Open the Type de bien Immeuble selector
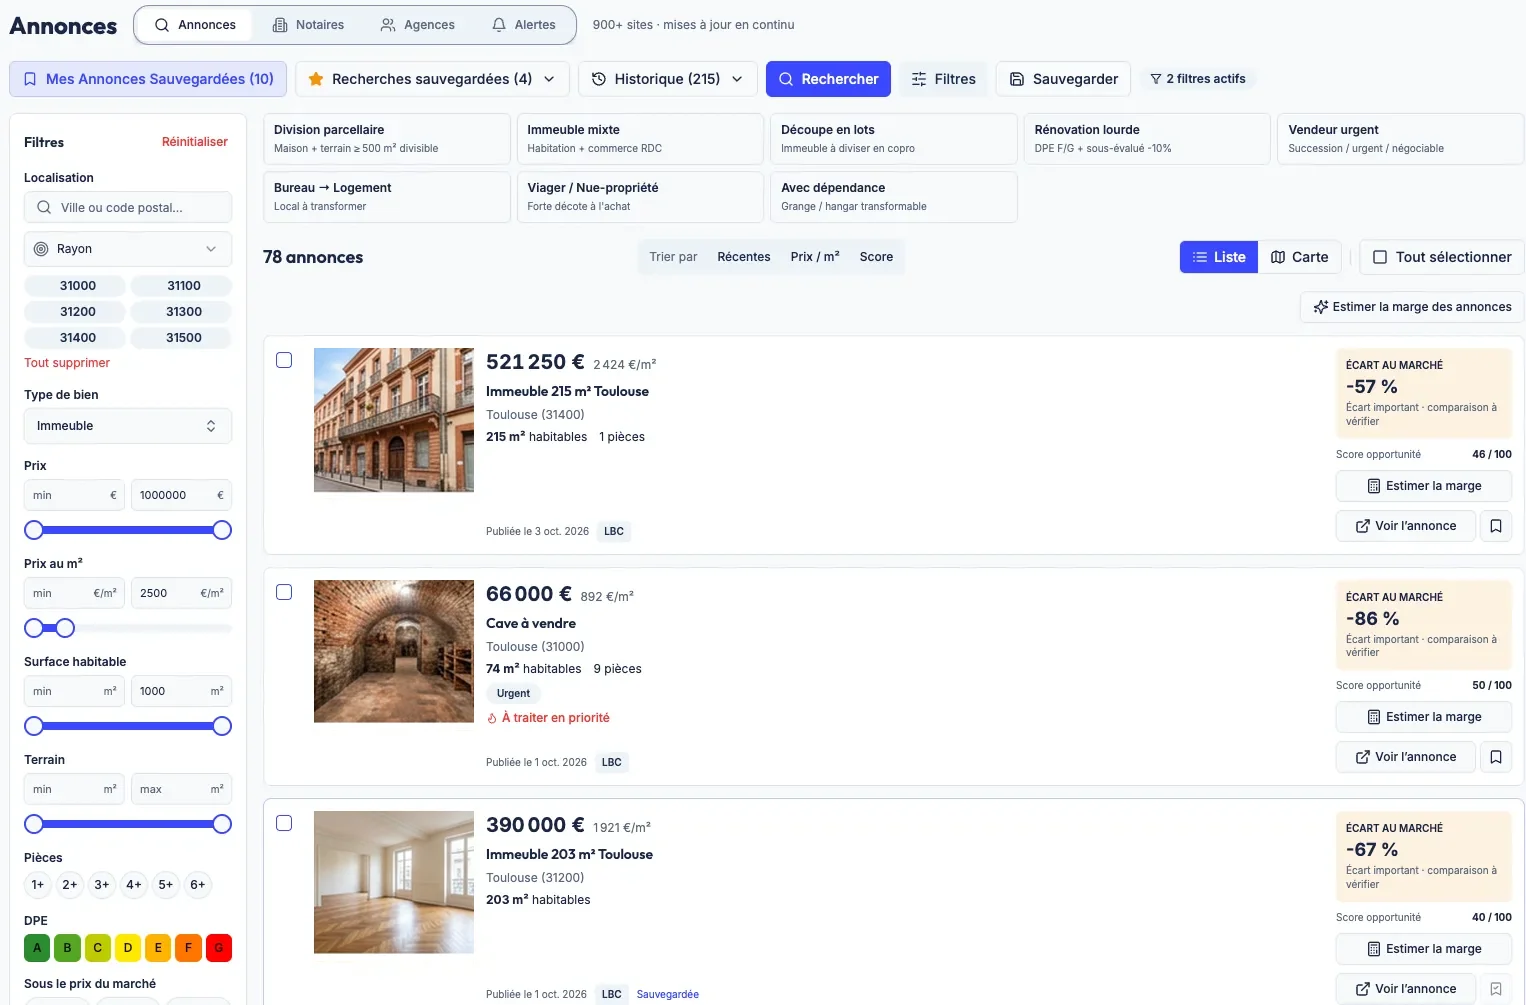Image resolution: width=1526 pixels, height=1005 pixels. coord(128,426)
